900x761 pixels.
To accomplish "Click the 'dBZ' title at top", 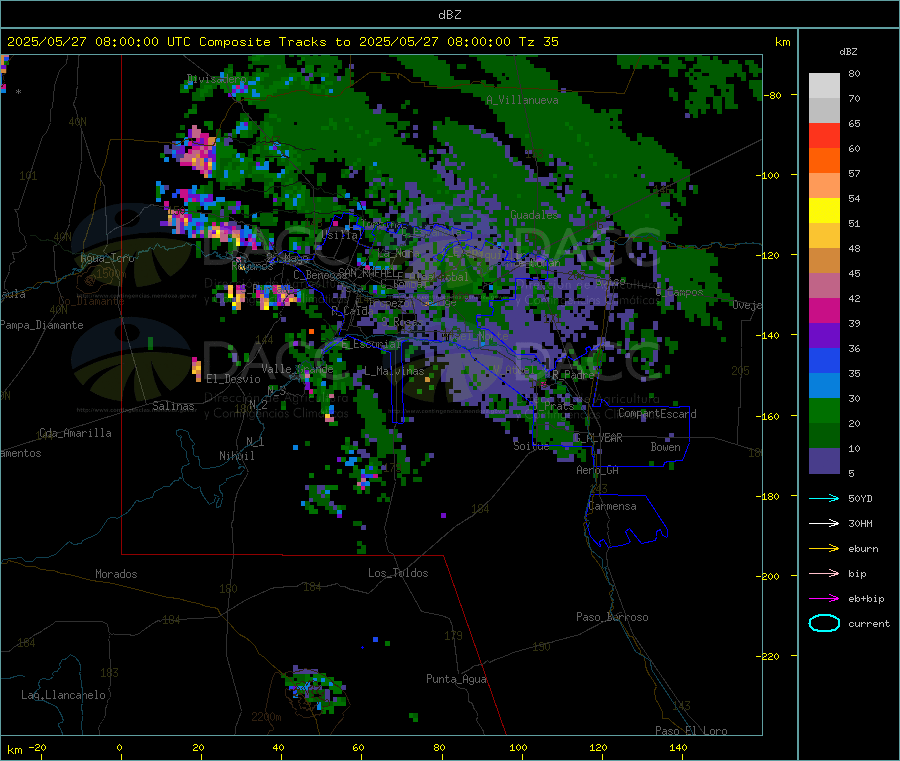I will pos(449,15).
